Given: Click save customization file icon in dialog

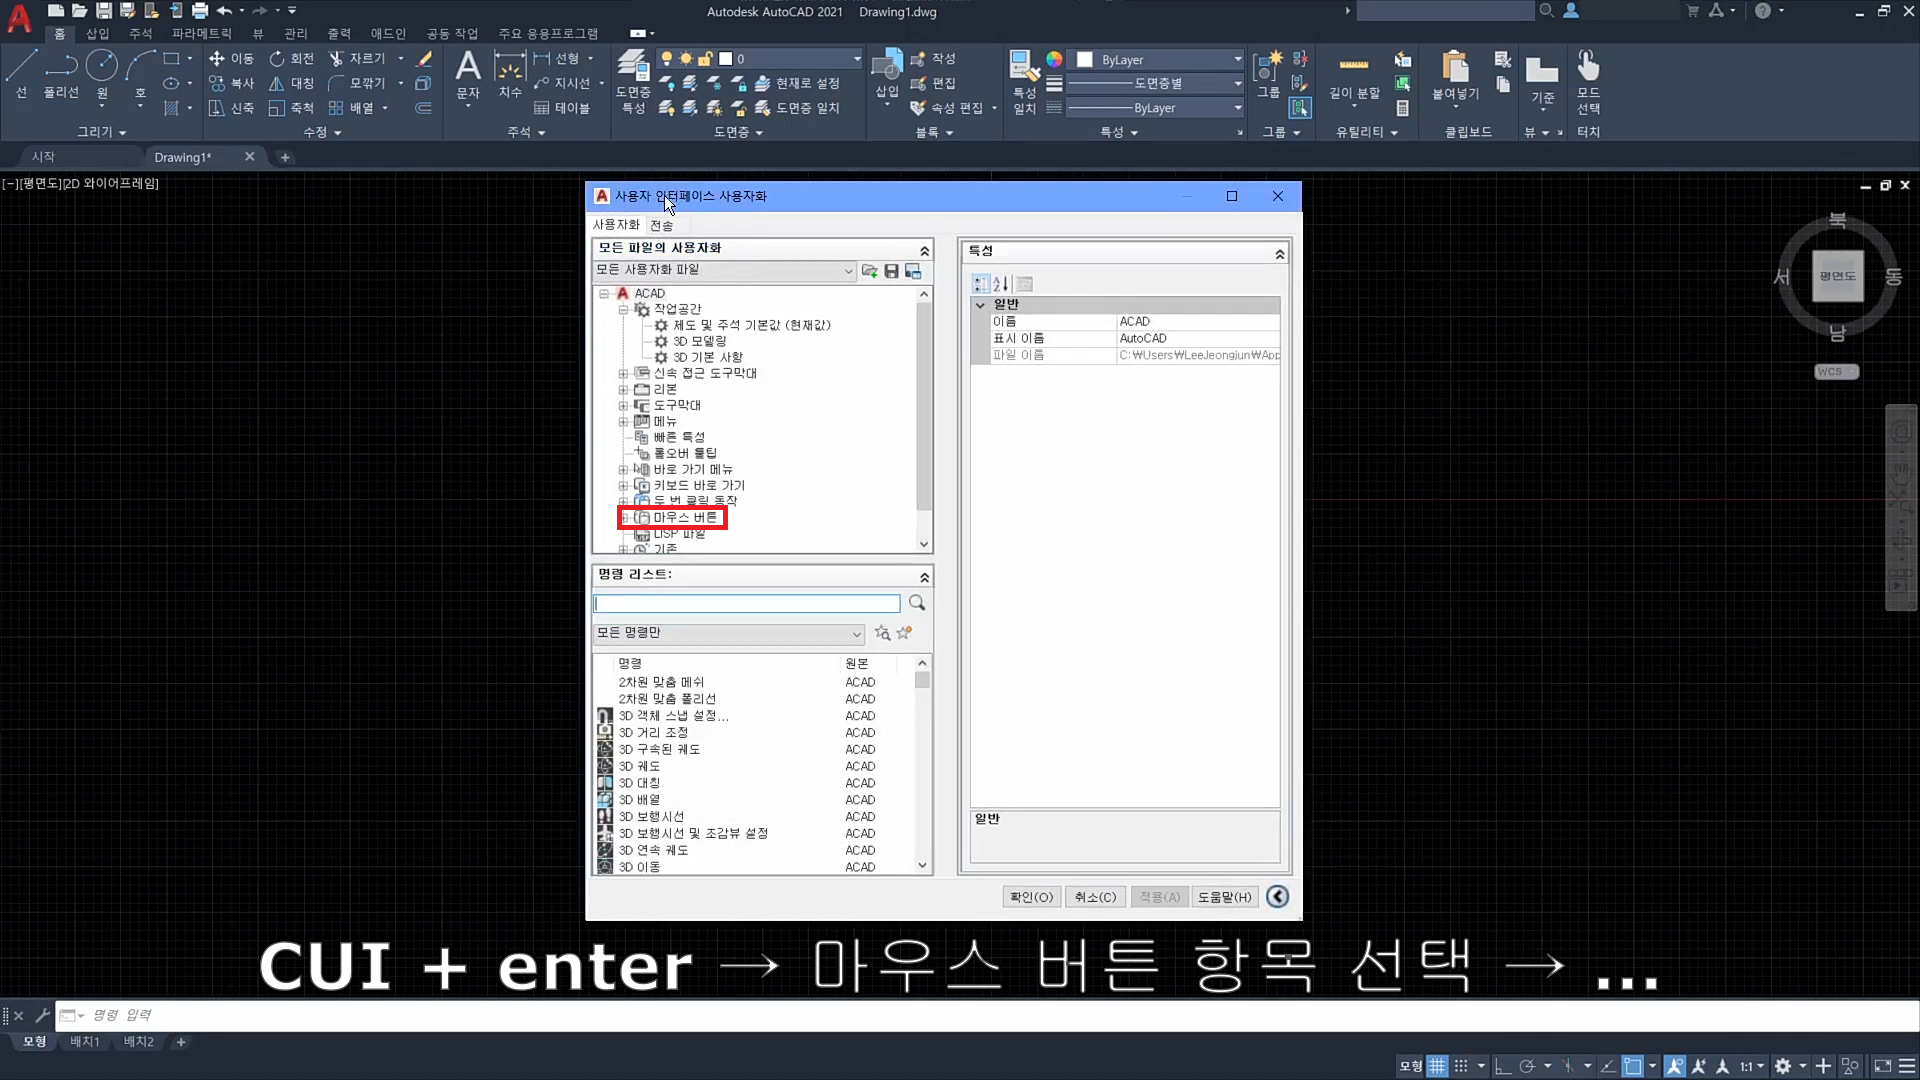Looking at the screenshot, I should click(891, 271).
